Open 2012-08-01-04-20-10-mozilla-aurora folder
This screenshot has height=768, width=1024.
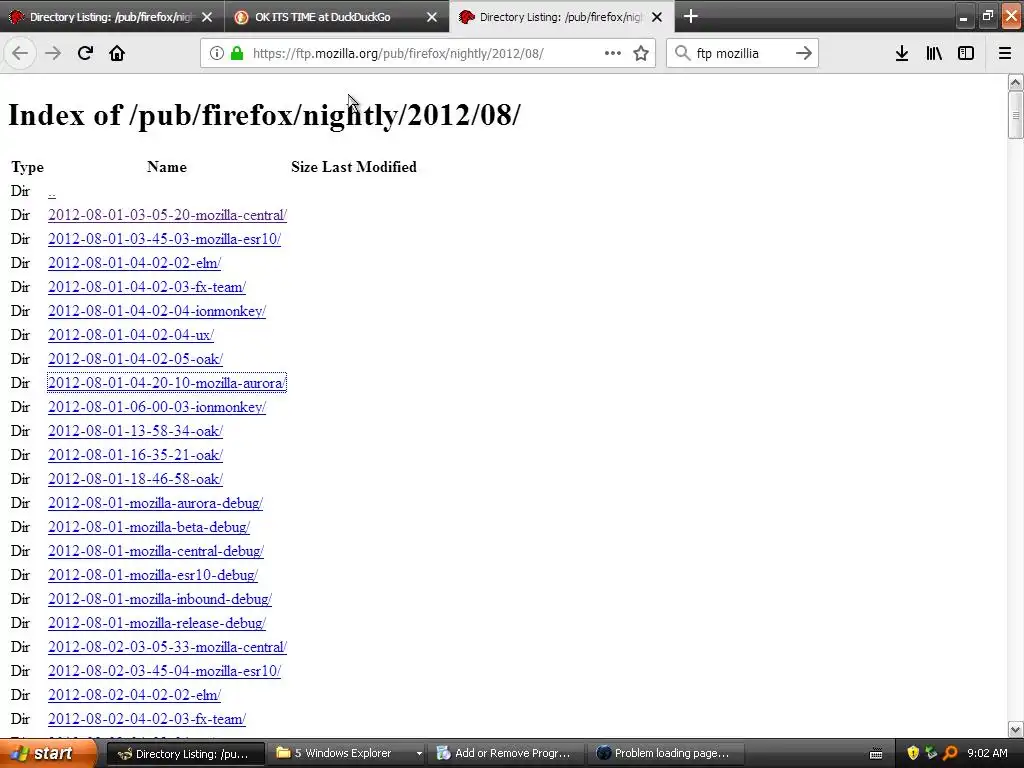click(x=167, y=383)
